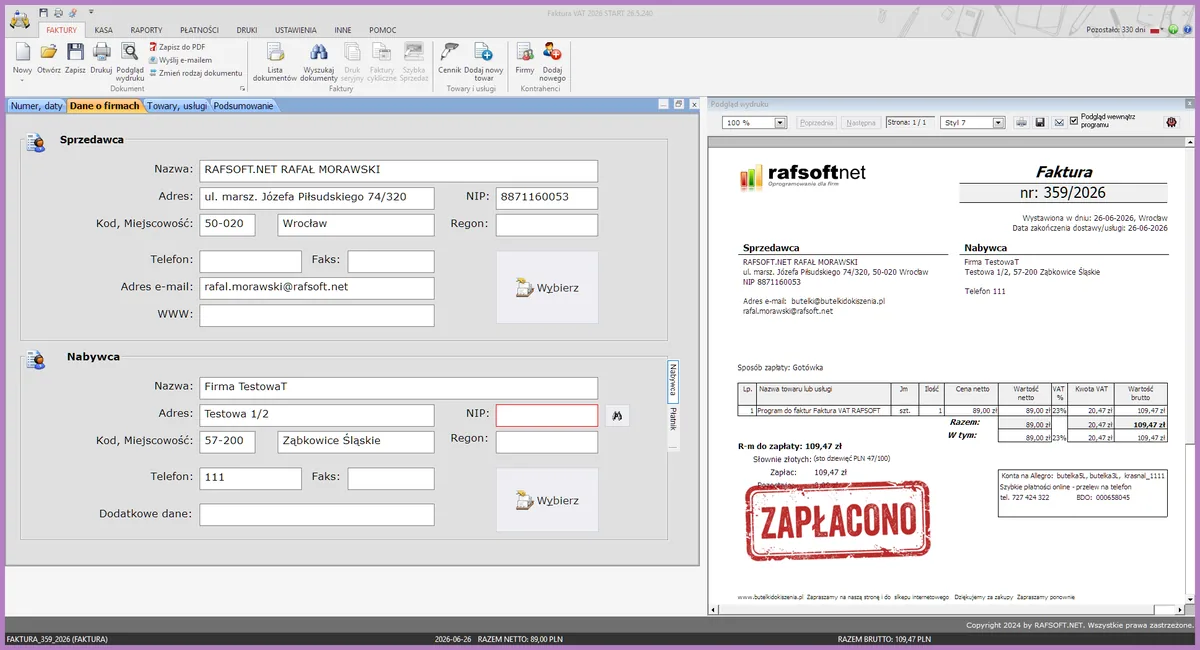
Task: Click the Poprzednia page button
Action: pos(817,122)
